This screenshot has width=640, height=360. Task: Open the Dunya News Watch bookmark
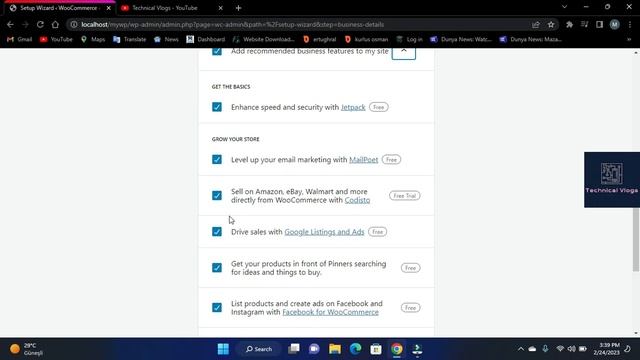461,39
